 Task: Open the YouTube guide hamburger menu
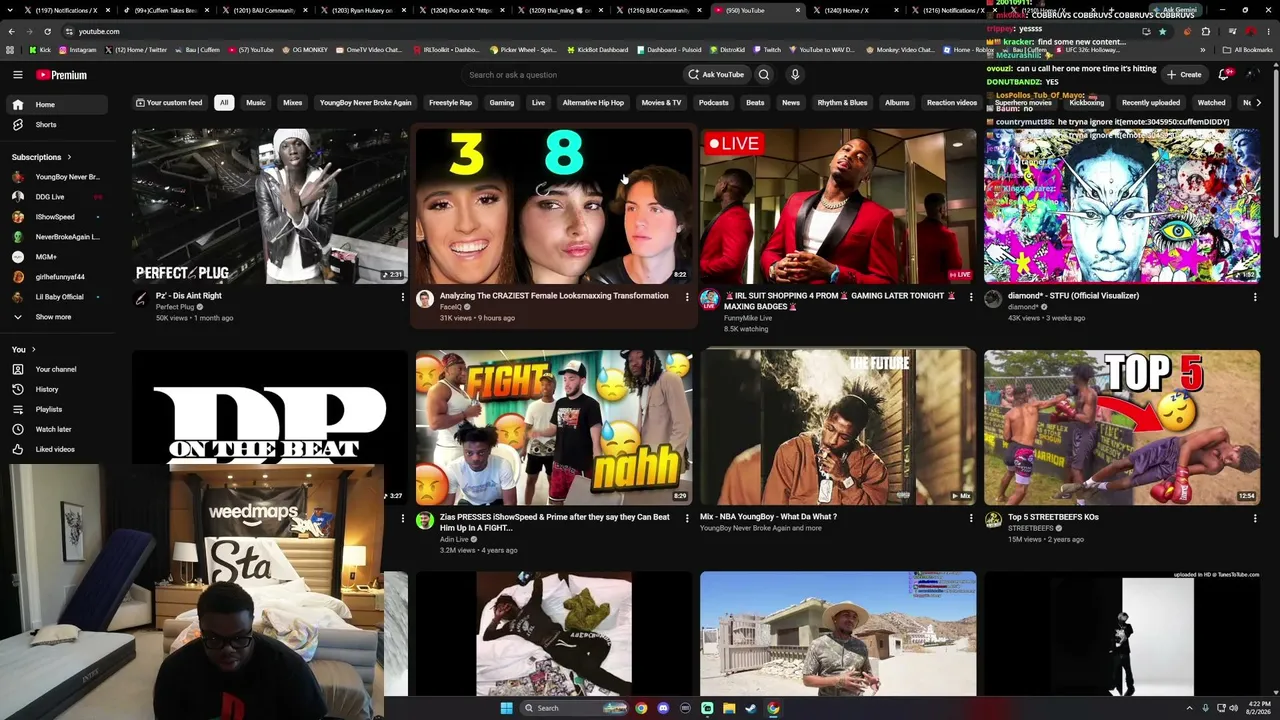[x=17, y=75]
